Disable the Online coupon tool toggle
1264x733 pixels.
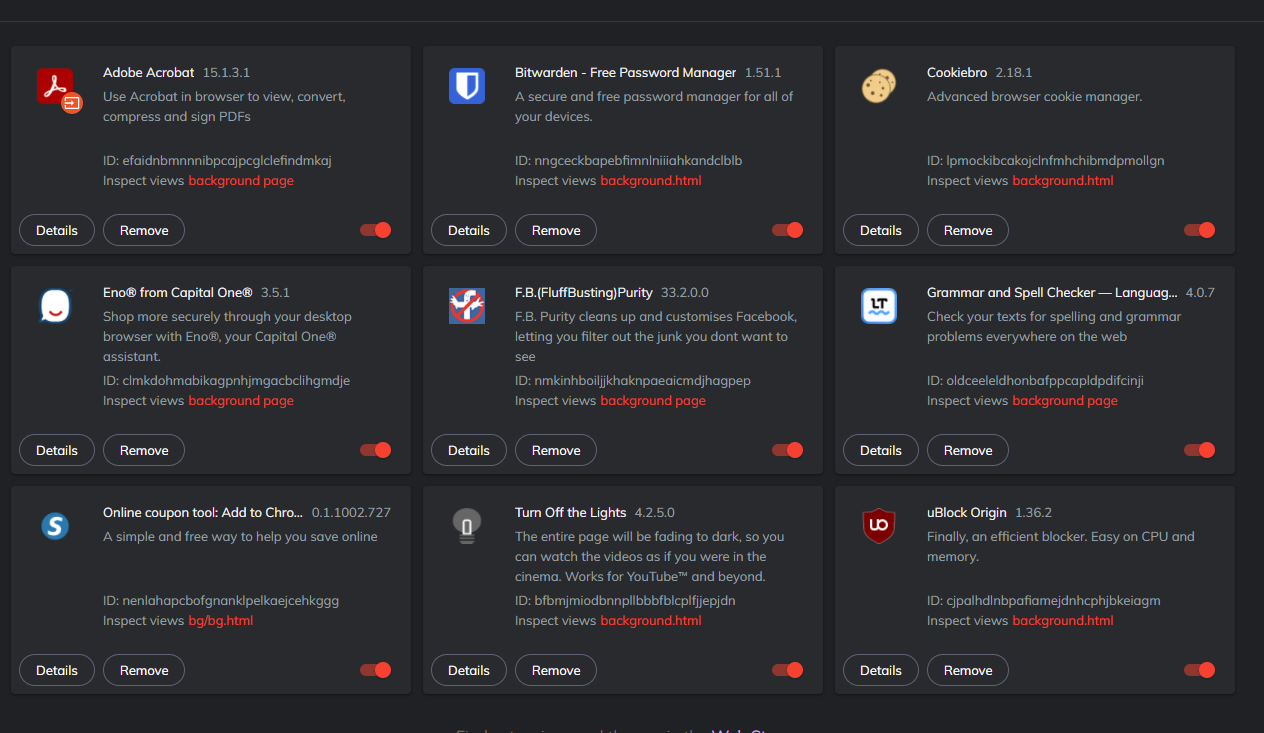[376, 670]
